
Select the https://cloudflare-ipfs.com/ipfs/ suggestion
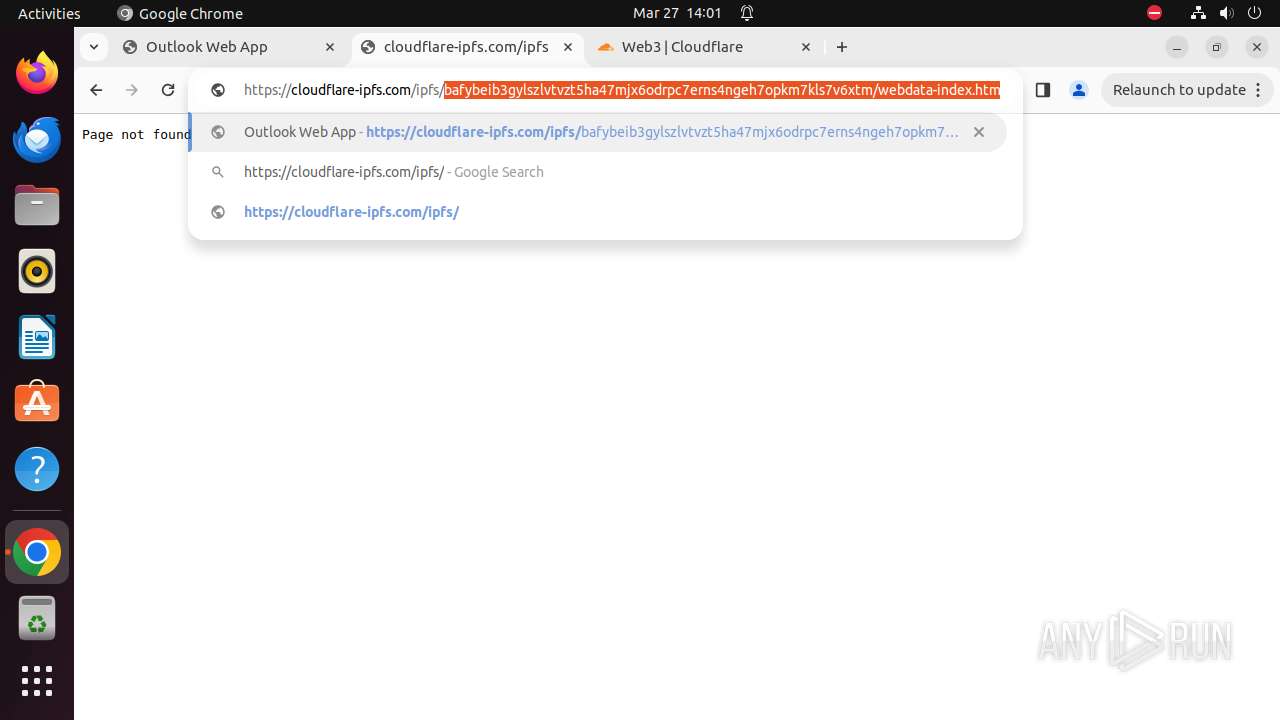pyautogui.click(x=597, y=212)
